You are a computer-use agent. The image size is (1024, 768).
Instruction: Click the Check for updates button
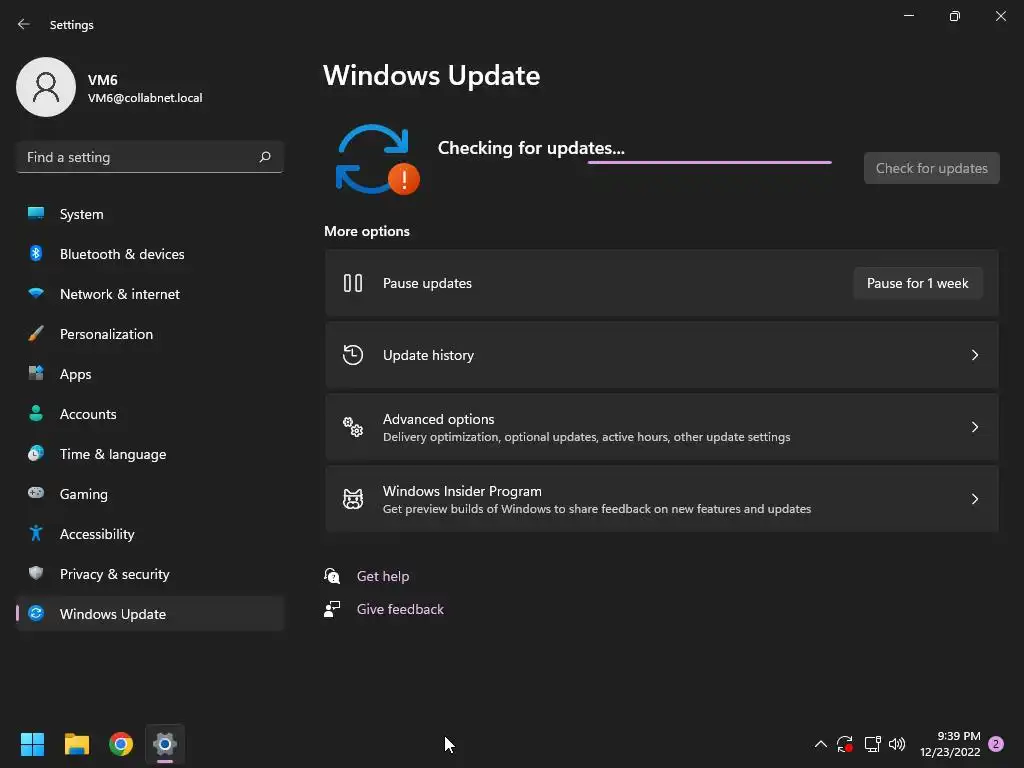pyautogui.click(x=931, y=168)
